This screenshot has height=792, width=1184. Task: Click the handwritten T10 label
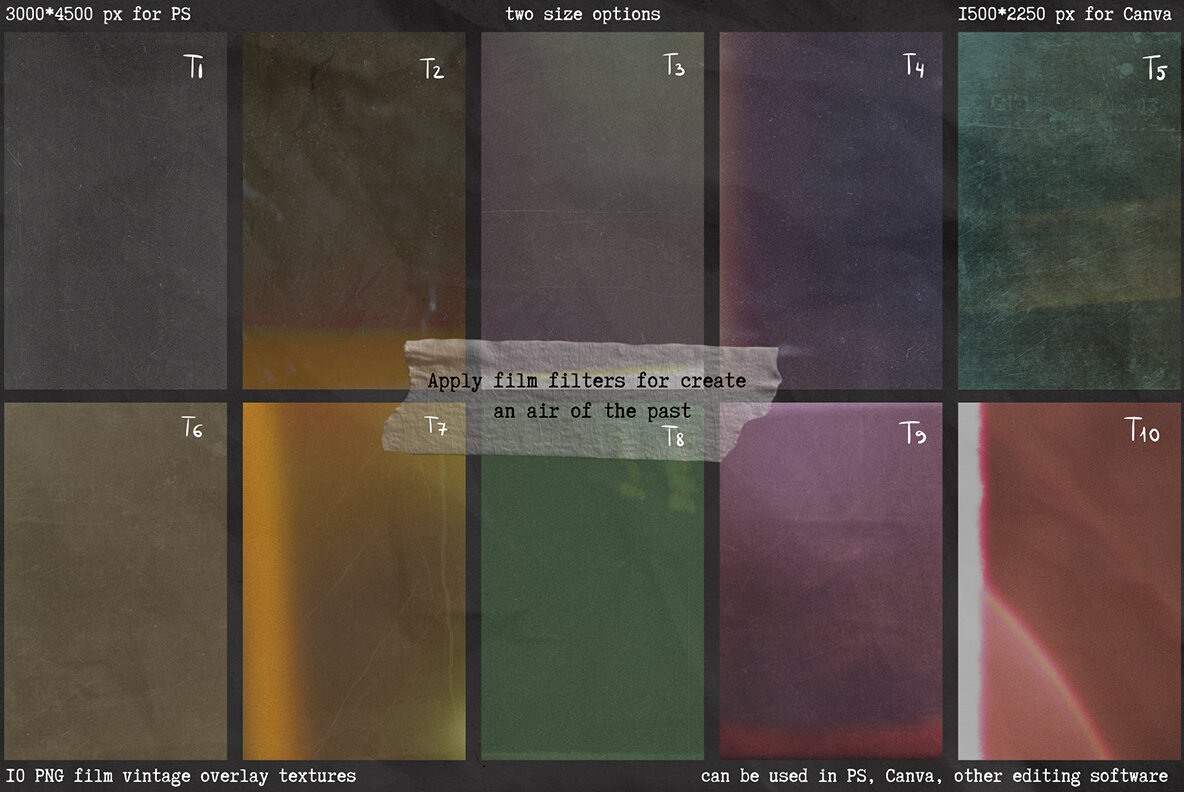point(1142,431)
